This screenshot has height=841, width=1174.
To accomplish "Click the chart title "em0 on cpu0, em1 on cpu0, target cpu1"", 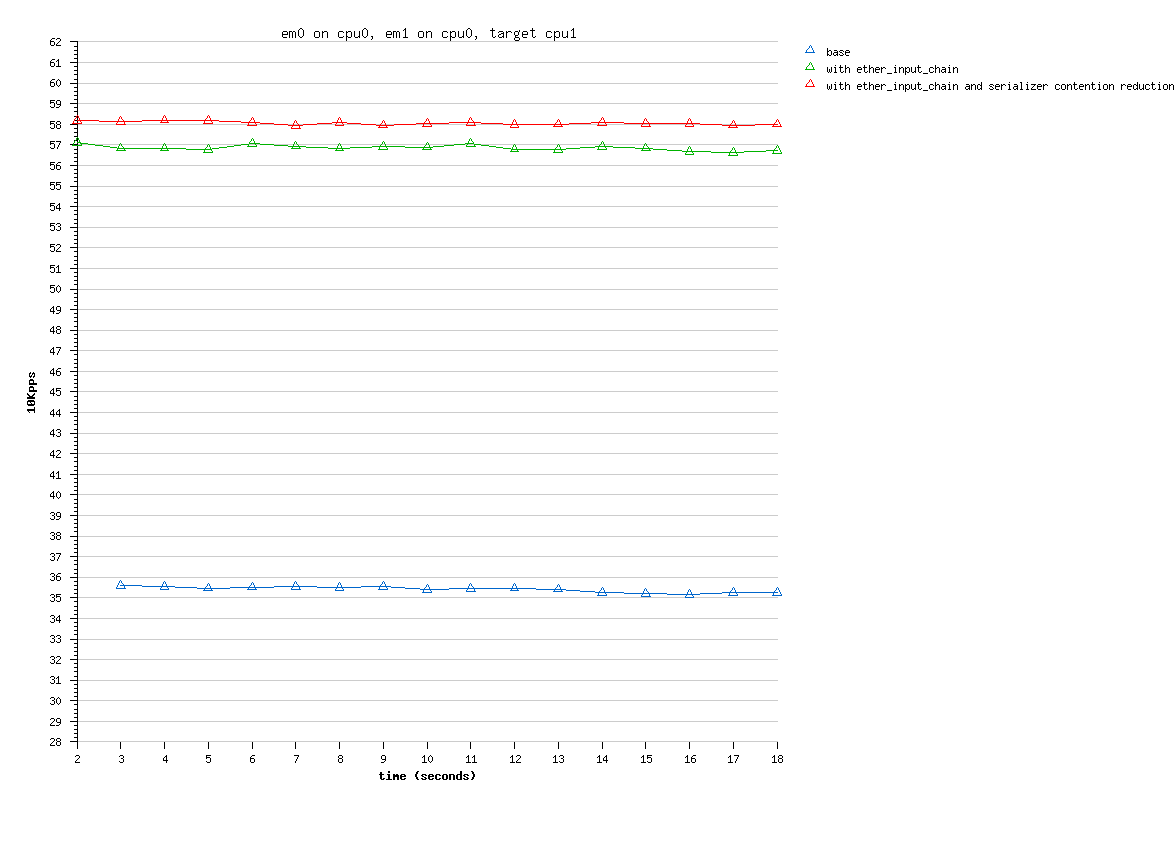I will tap(429, 34).
